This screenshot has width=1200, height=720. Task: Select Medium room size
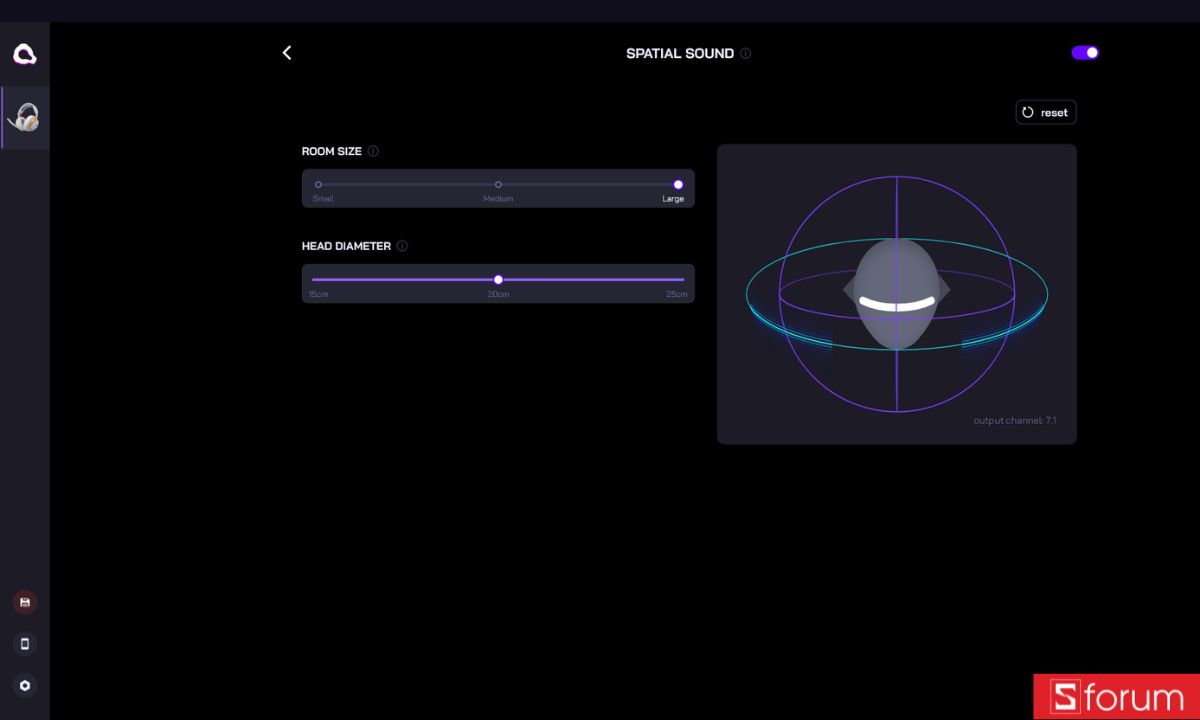pos(498,185)
